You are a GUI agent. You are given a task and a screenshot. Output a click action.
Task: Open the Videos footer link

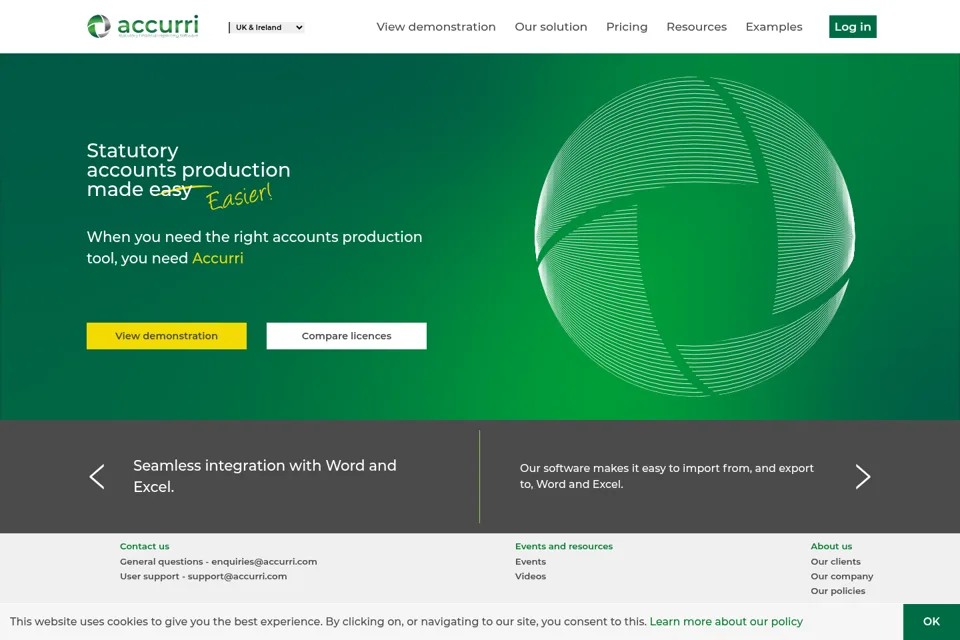point(530,576)
